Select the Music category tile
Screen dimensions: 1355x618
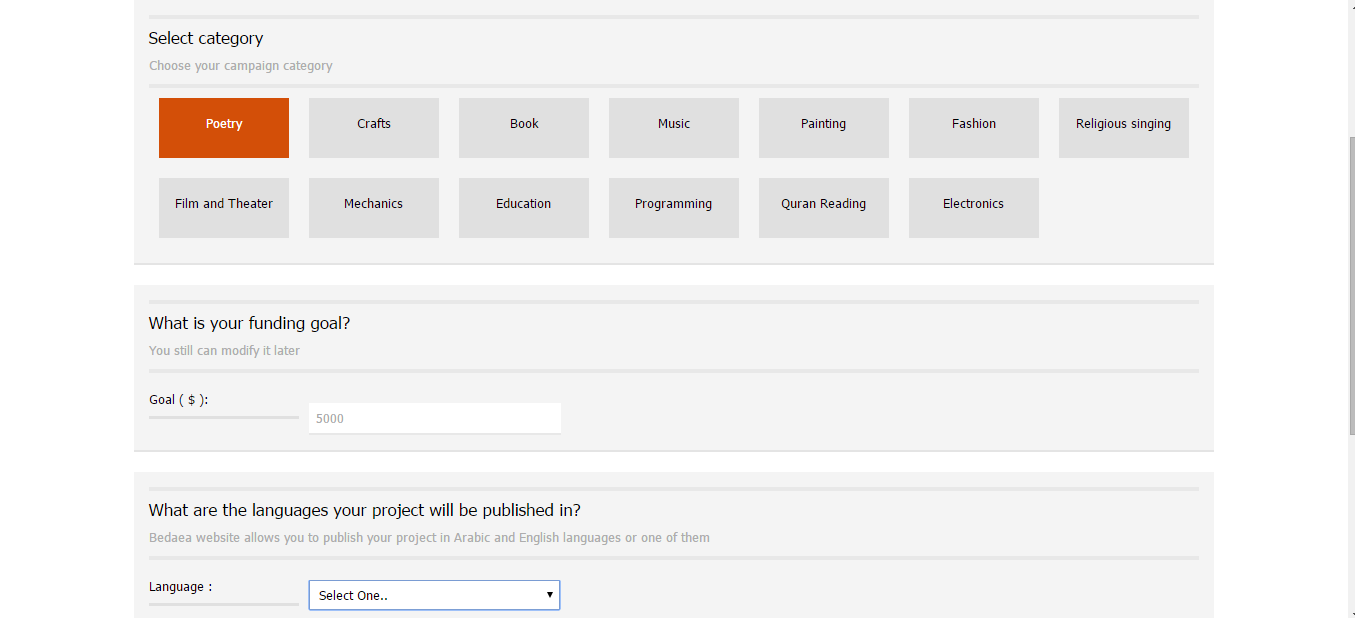click(x=674, y=128)
